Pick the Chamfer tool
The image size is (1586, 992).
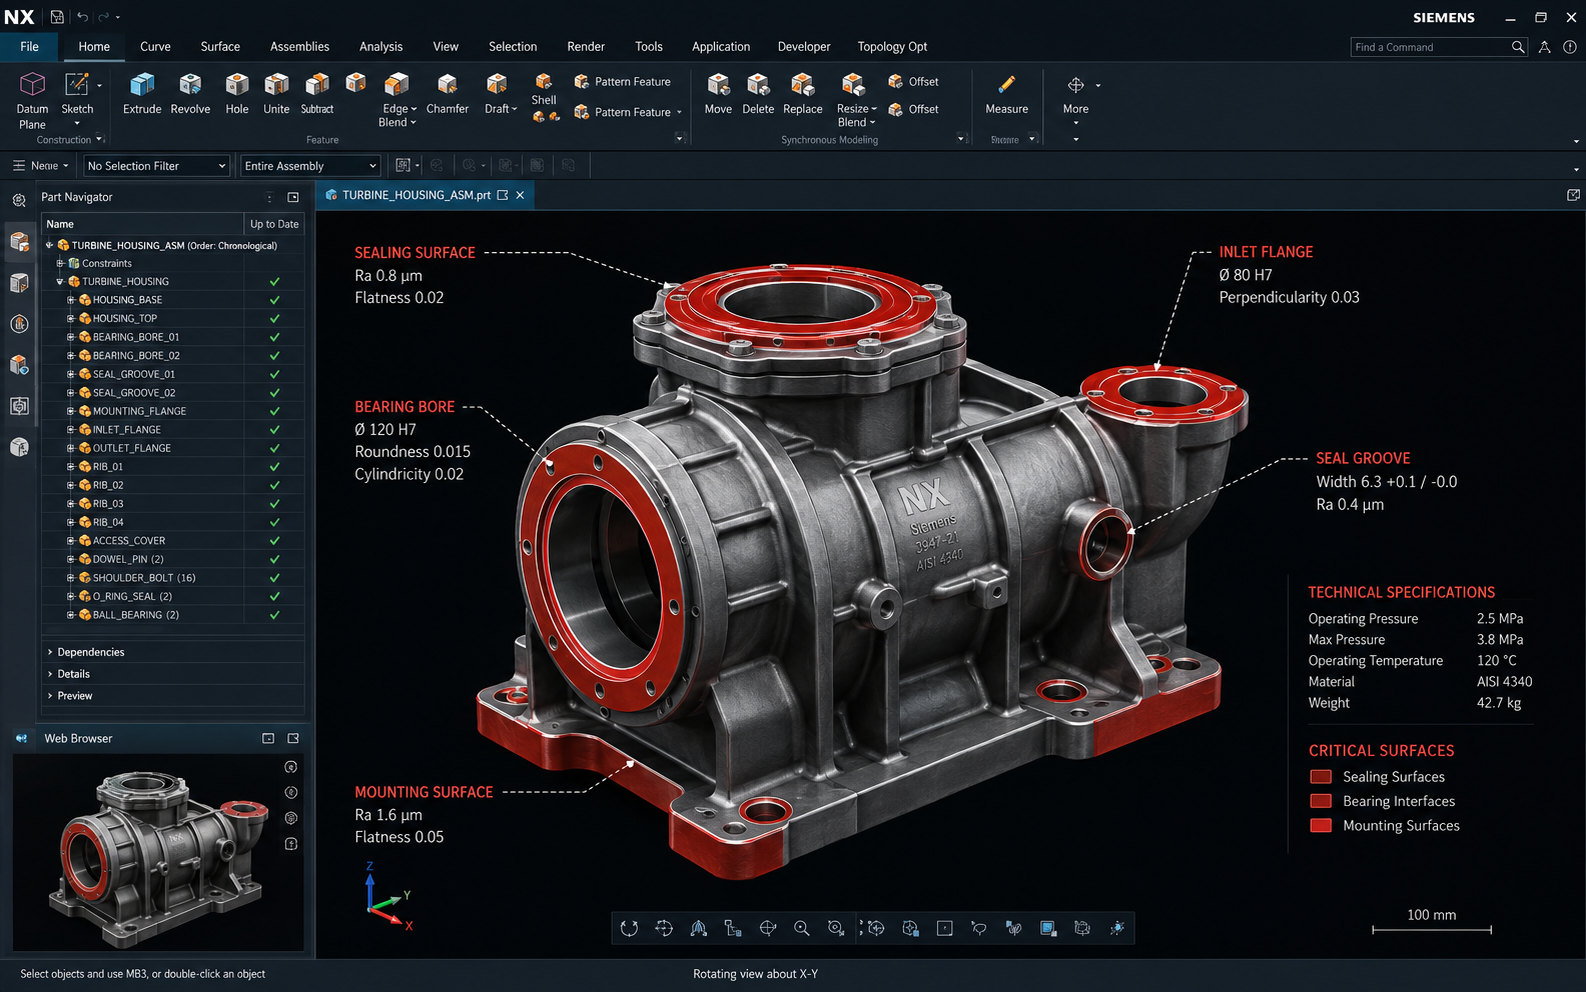(447, 95)
